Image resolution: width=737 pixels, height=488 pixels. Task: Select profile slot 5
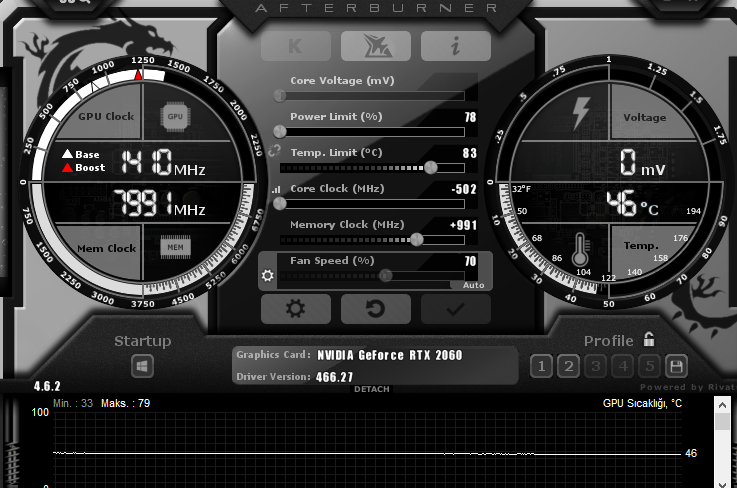(x=650, y=366)
